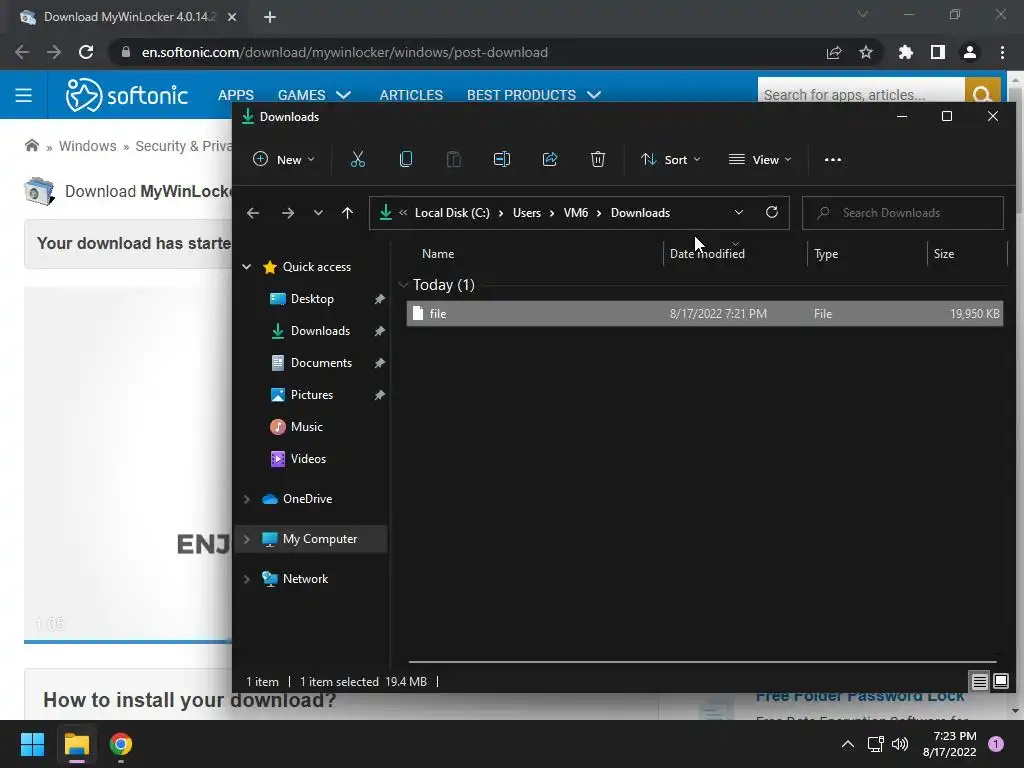Sort by the Name column header

point(438,253)
